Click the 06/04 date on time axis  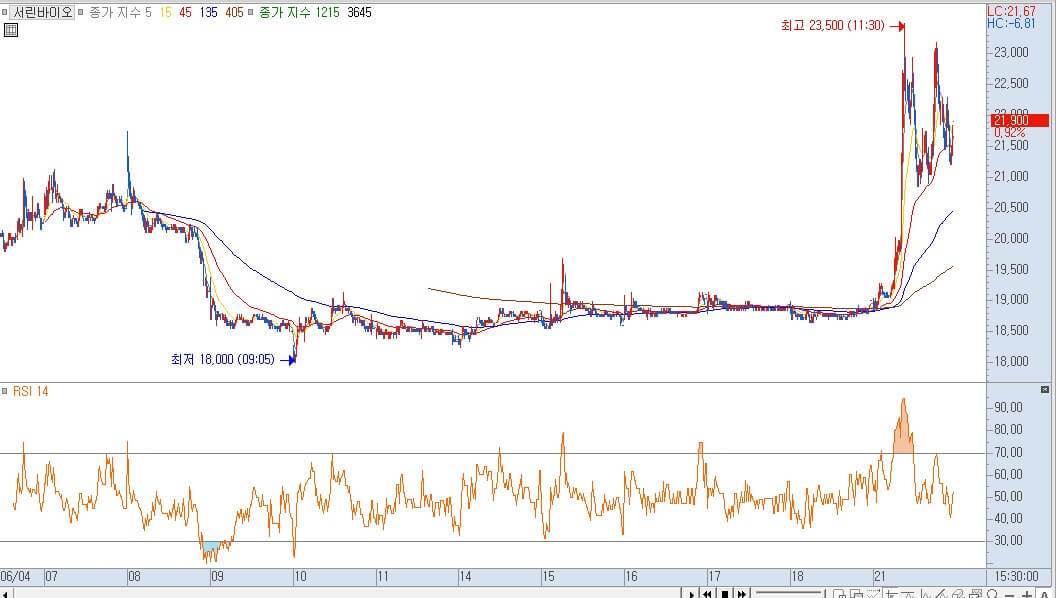coord(15,576)
